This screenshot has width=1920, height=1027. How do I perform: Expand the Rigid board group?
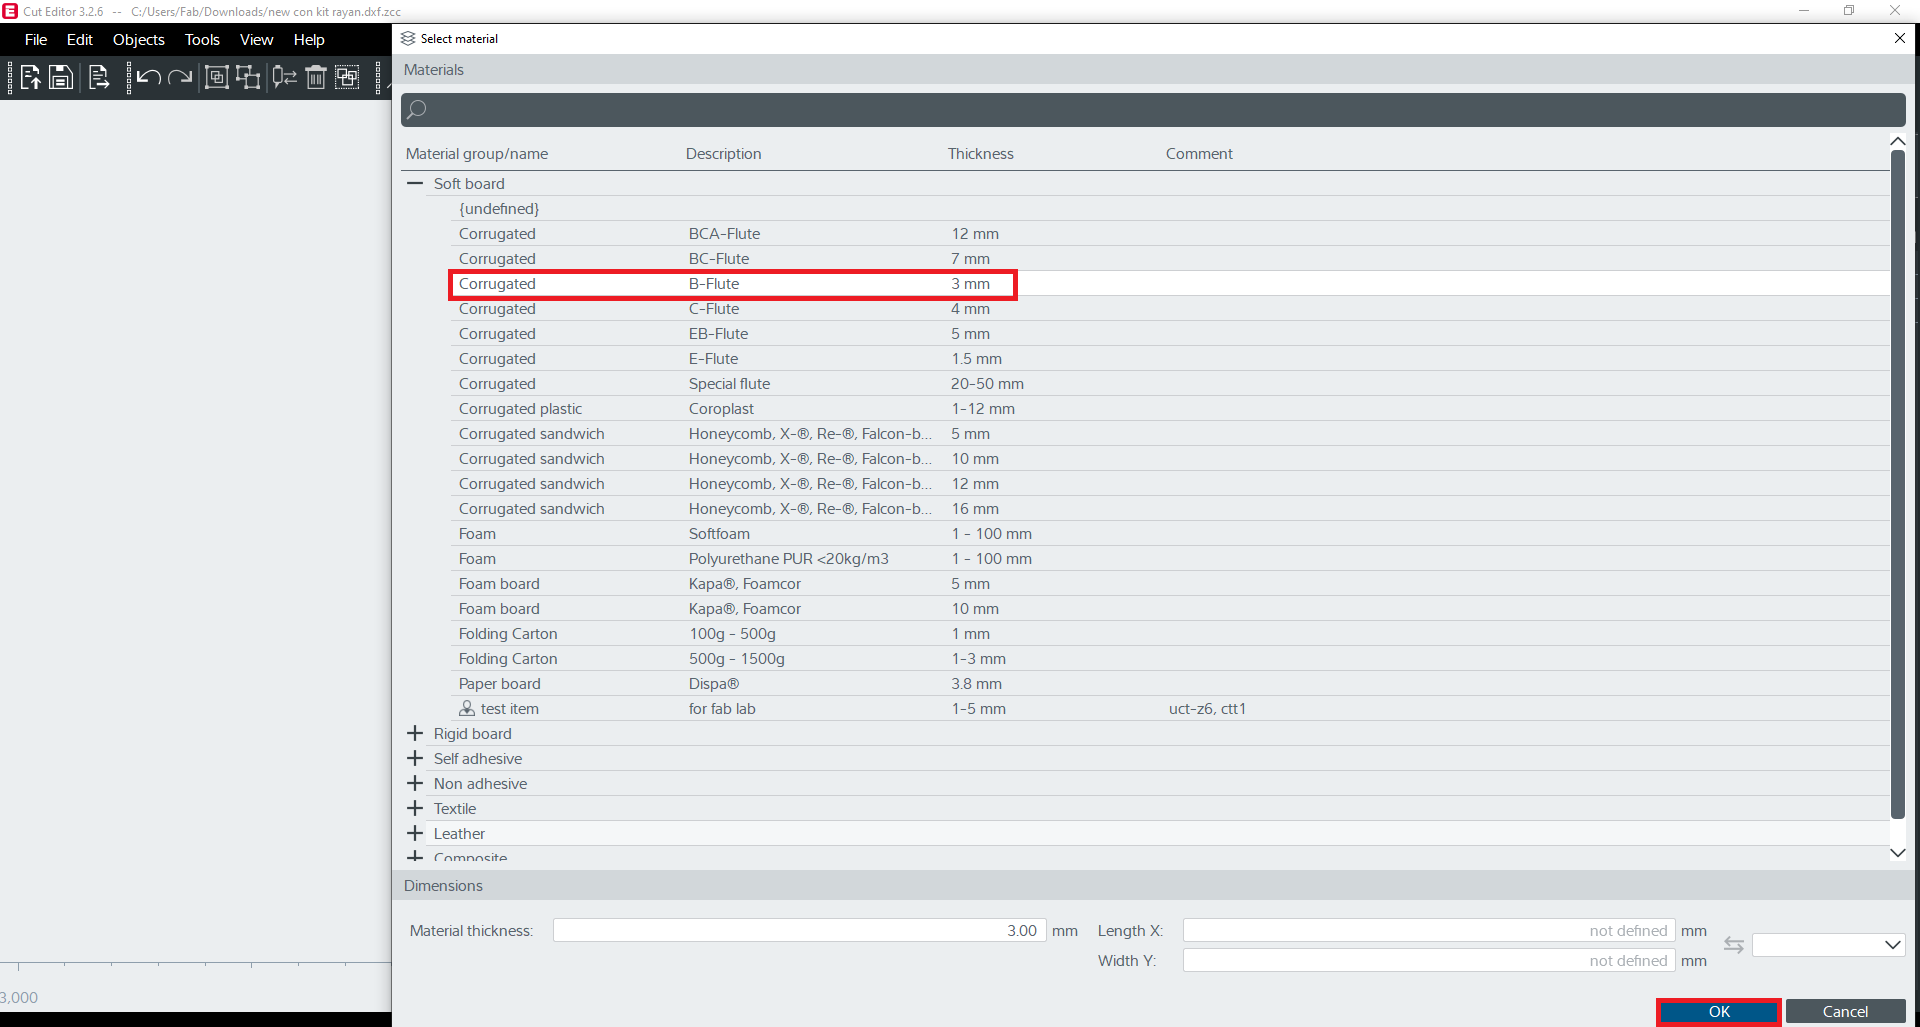[x=415, y=734]
